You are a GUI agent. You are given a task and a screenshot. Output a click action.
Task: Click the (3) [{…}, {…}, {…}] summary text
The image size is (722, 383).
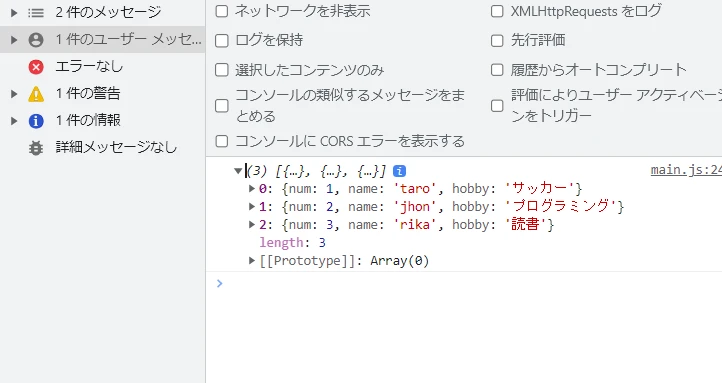click(316, 171)
